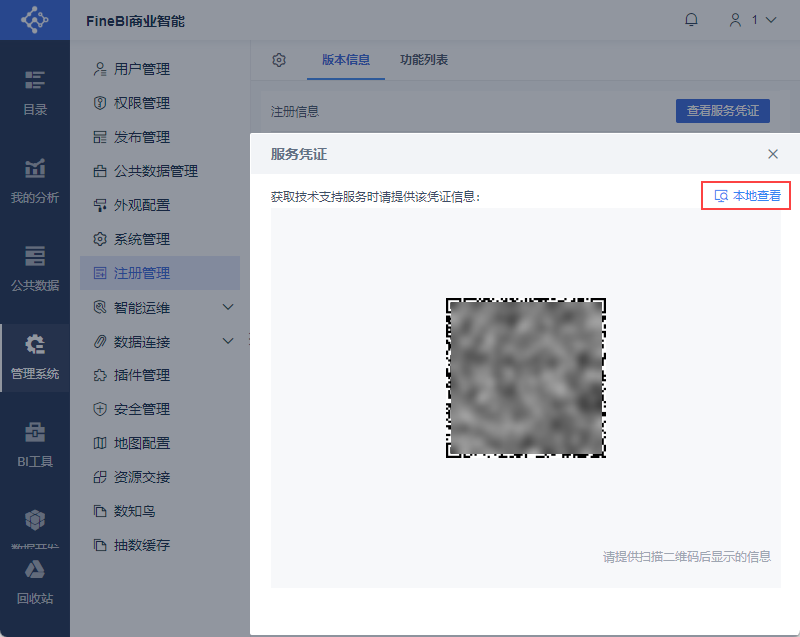Open 目录 in the left sidebar

pos(35,93)
